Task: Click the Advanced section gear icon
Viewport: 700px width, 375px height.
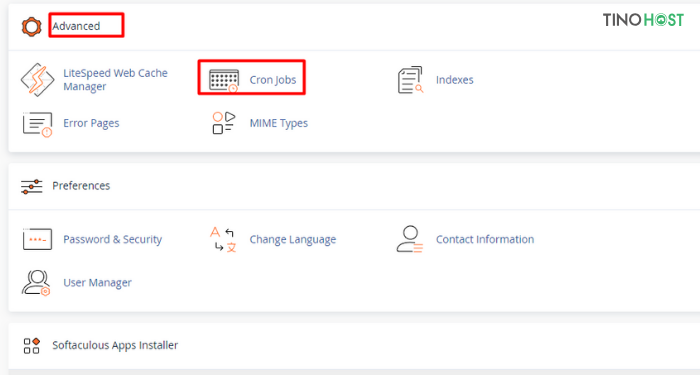Action: click(31, 26)
